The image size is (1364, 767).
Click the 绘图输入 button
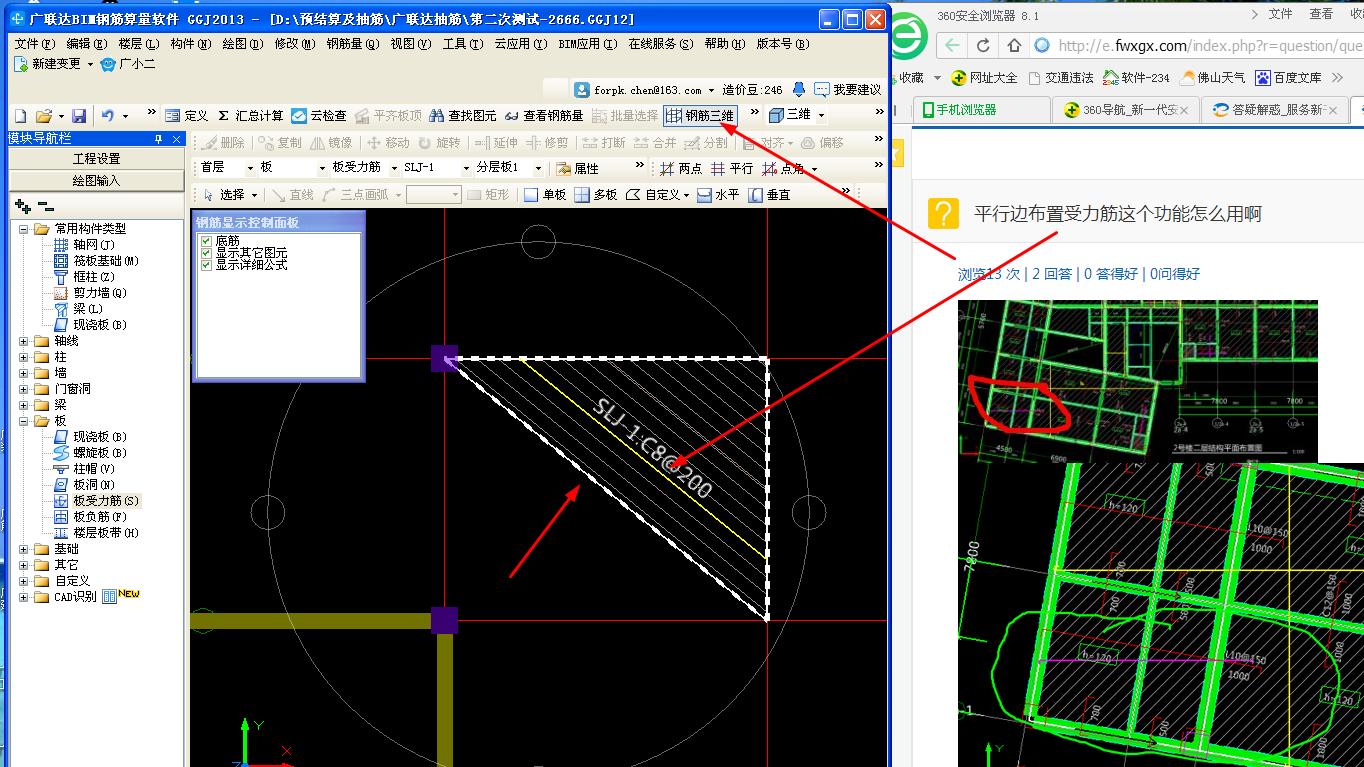96,181
